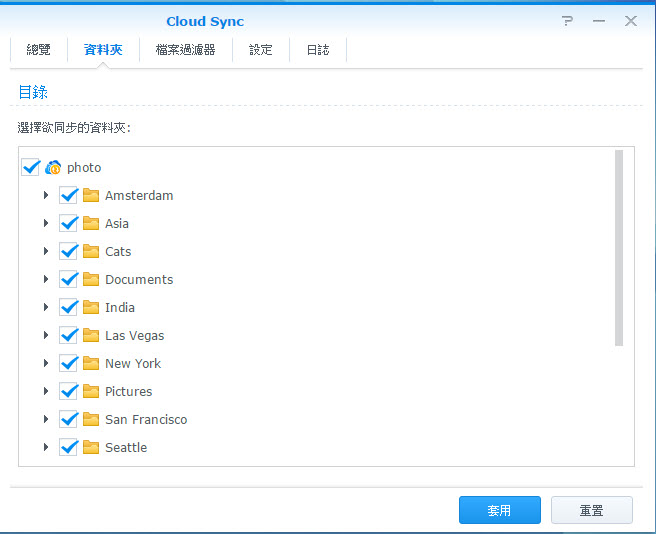Click the Las Vegas folder icon
The width and height of the screenshot is (656, 534).
[x=91, y=336]
